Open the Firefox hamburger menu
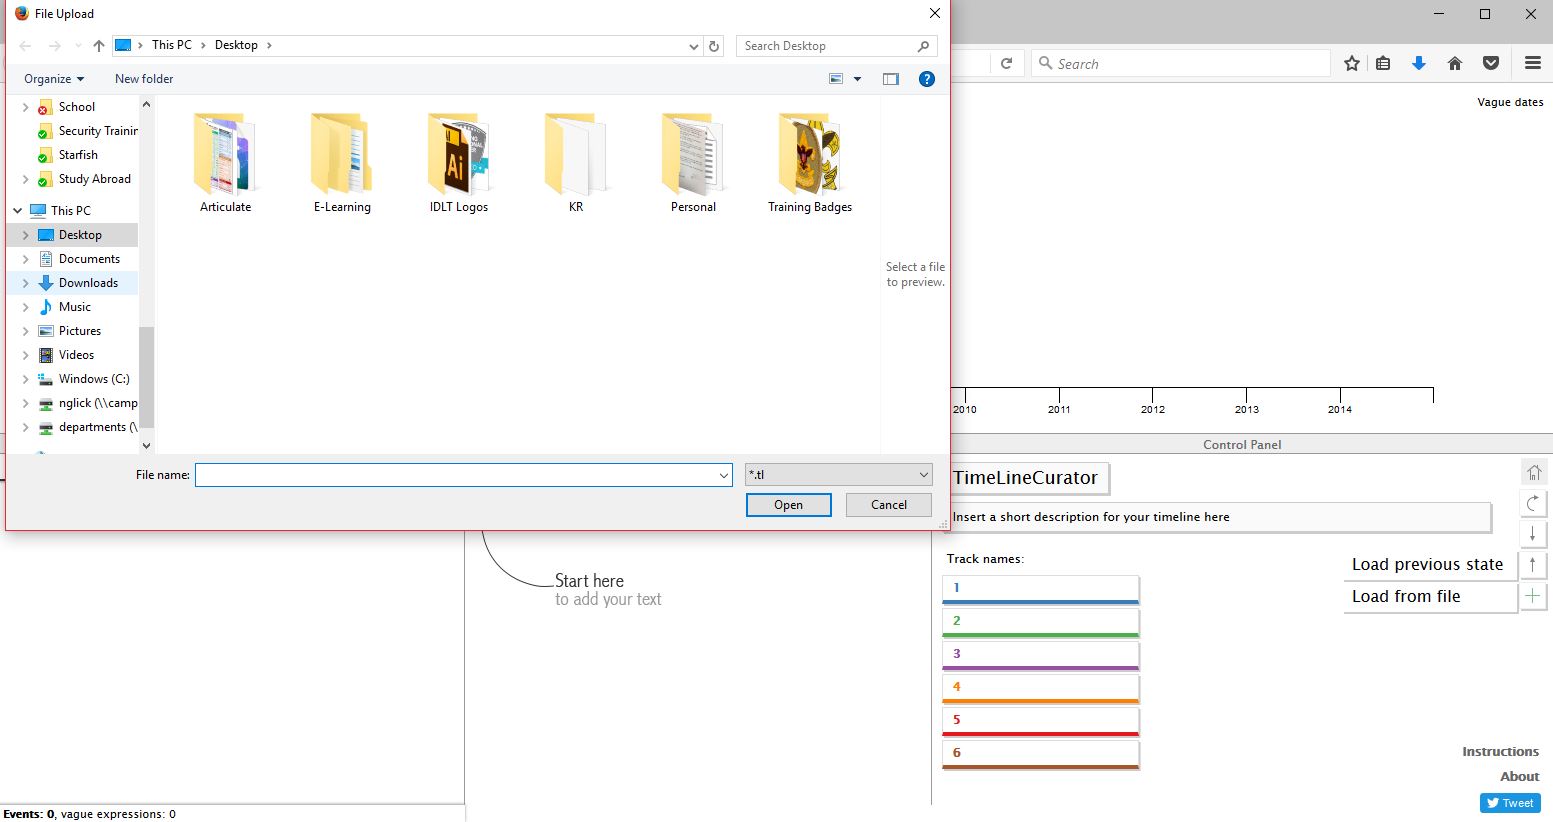 coord(1532,63)
